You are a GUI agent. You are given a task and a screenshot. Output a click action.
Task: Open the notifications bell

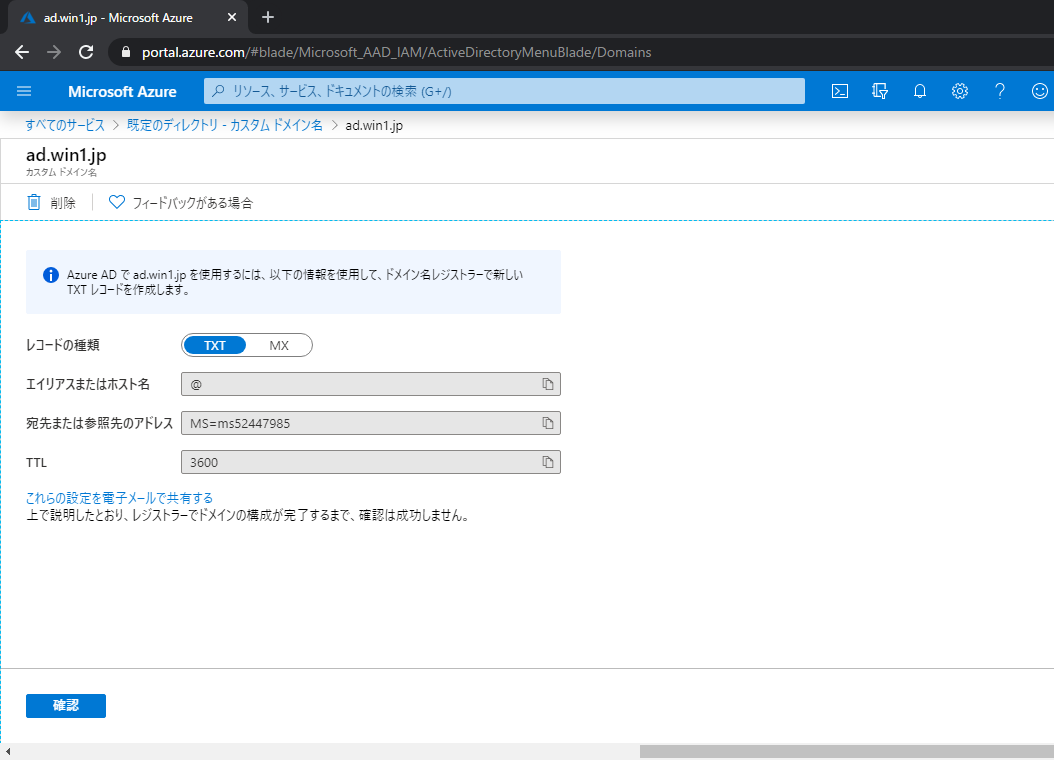coord(920,91)
